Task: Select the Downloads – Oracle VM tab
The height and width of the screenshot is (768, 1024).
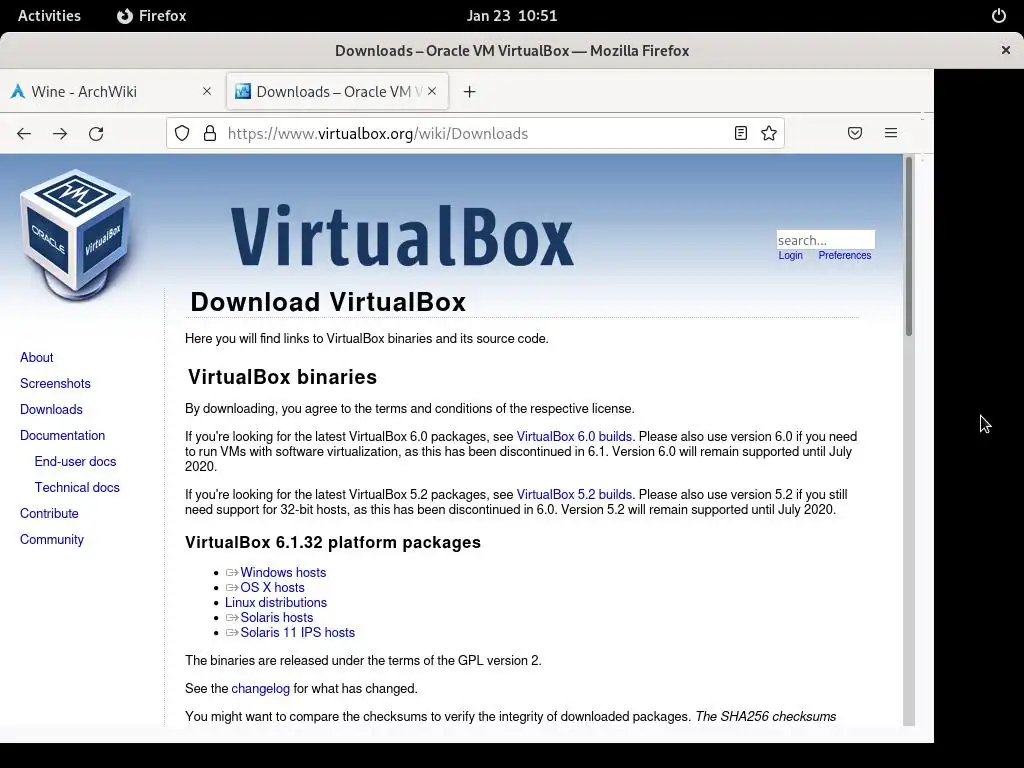Action: point(338,91)
